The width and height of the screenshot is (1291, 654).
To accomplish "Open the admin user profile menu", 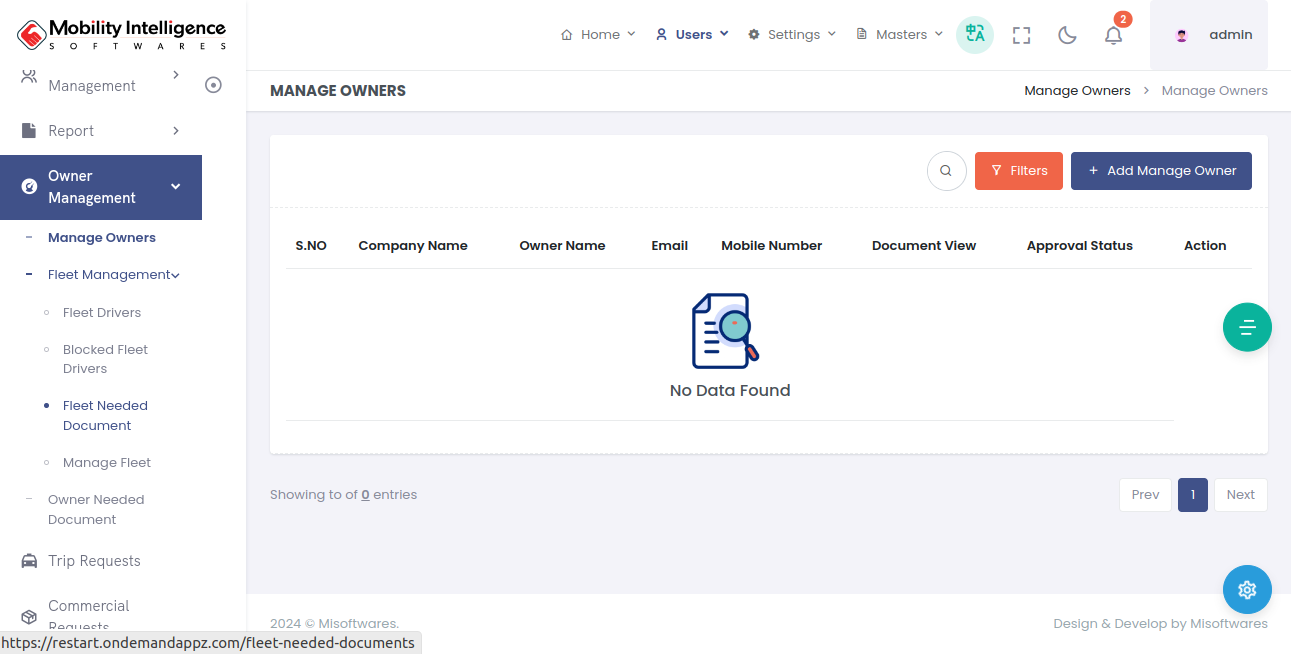I will click(1209, 35).
